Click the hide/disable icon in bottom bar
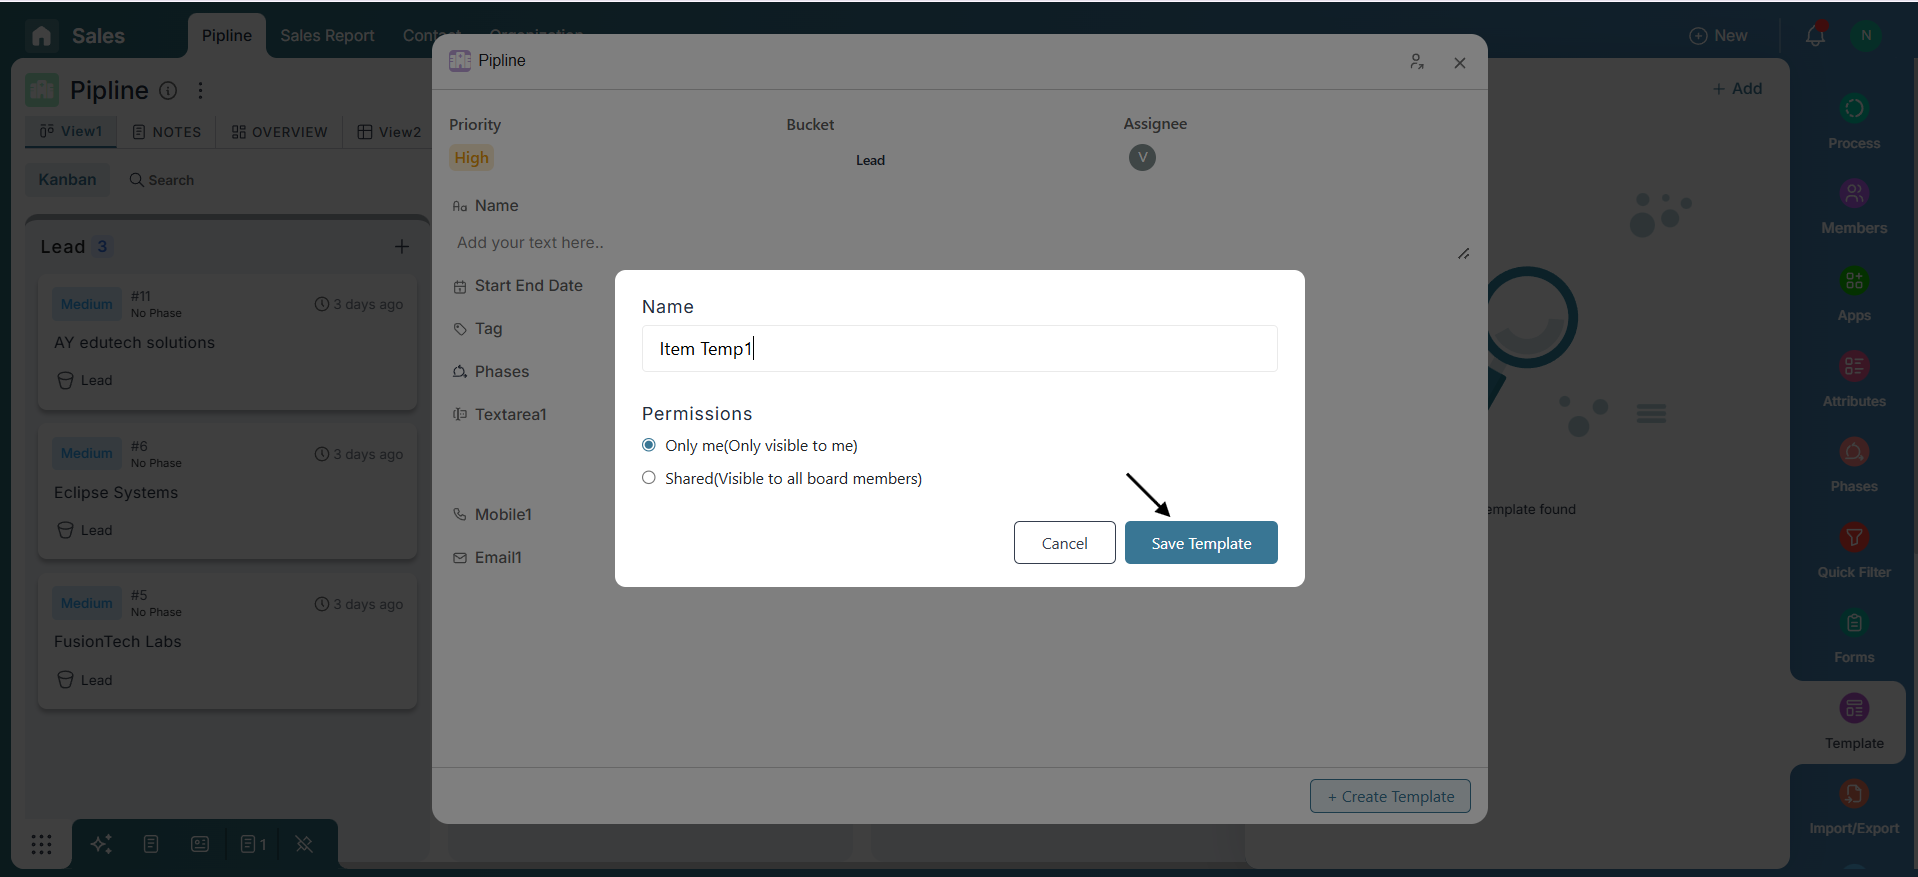1918x877 pixels. pos(305,845)
